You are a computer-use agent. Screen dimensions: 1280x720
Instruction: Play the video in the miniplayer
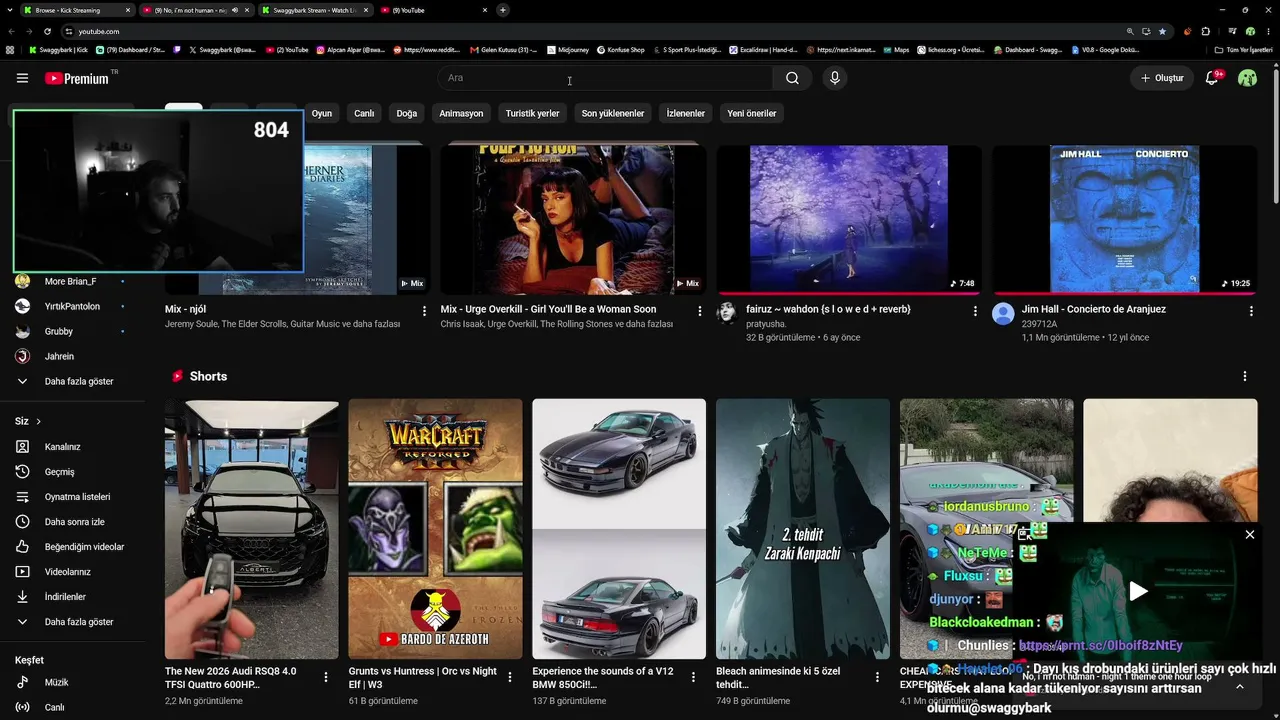pyautogui.click(x=1138, y=591)
